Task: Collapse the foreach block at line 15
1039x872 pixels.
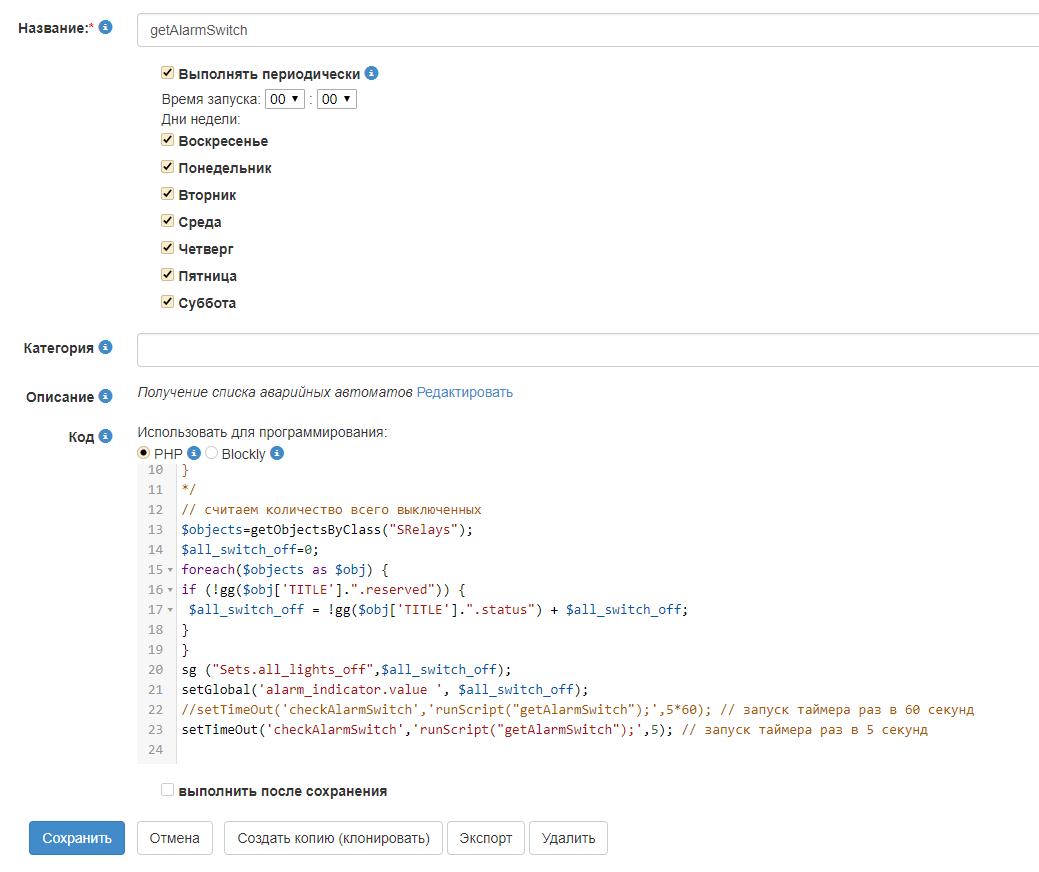Action: coord(171,570)
